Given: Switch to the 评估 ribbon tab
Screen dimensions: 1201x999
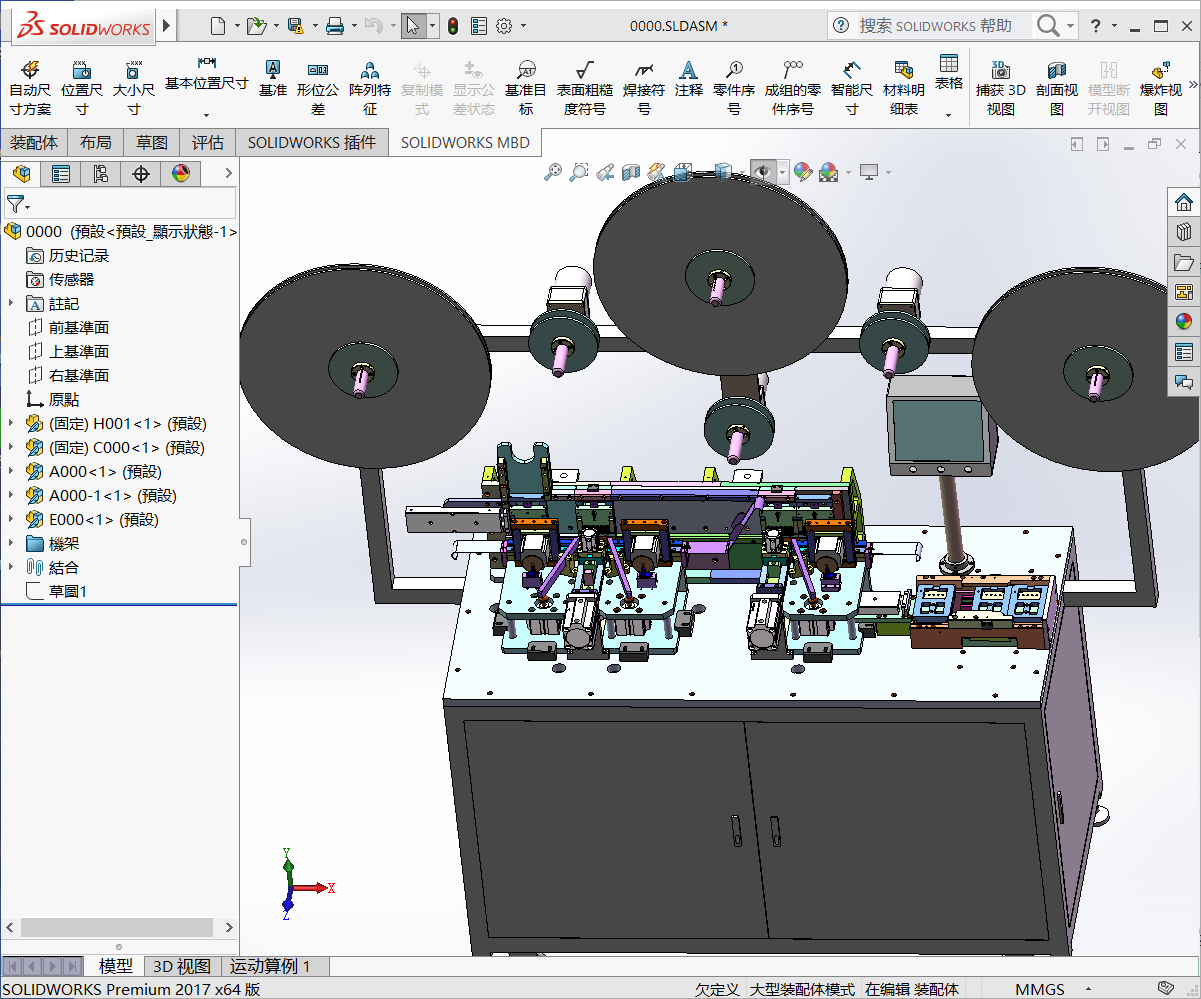Looking at the screenshot, I should point(208,142).
